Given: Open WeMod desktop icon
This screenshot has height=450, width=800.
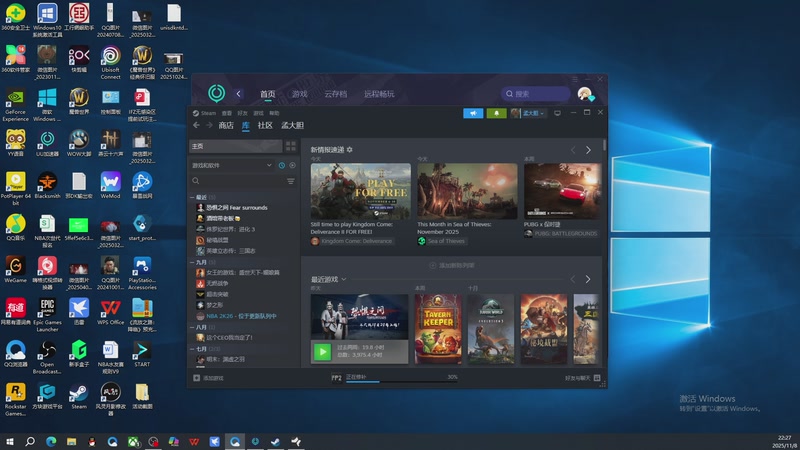Looking at the screenshot, I should tap(110, 186).
